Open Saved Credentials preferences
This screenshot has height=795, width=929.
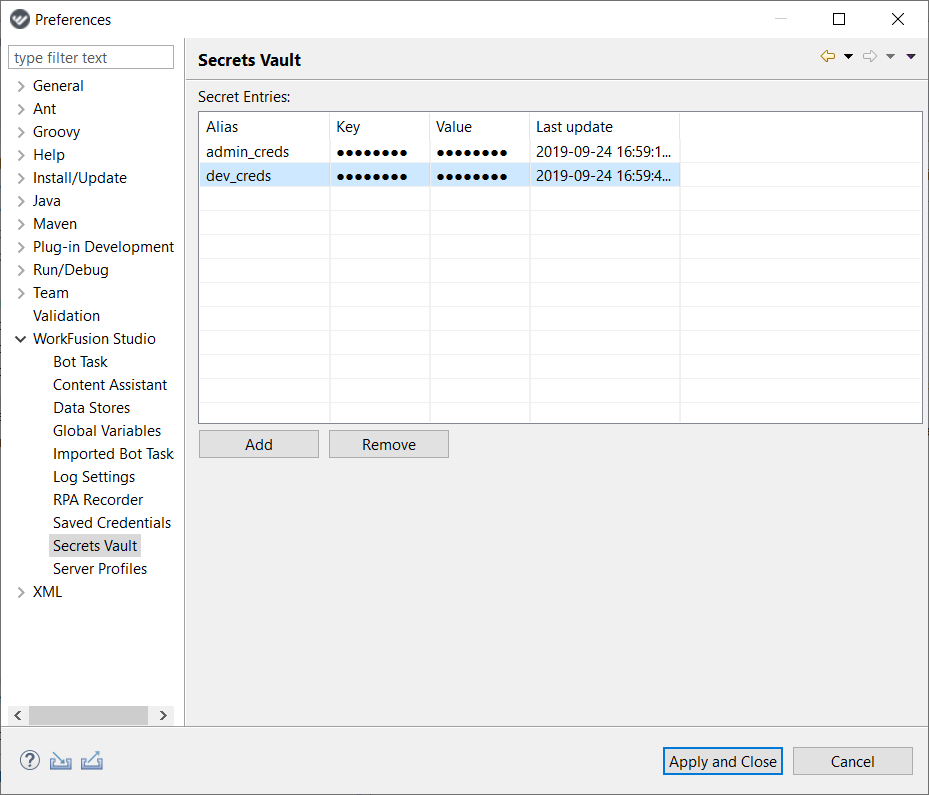click(111, 523)
